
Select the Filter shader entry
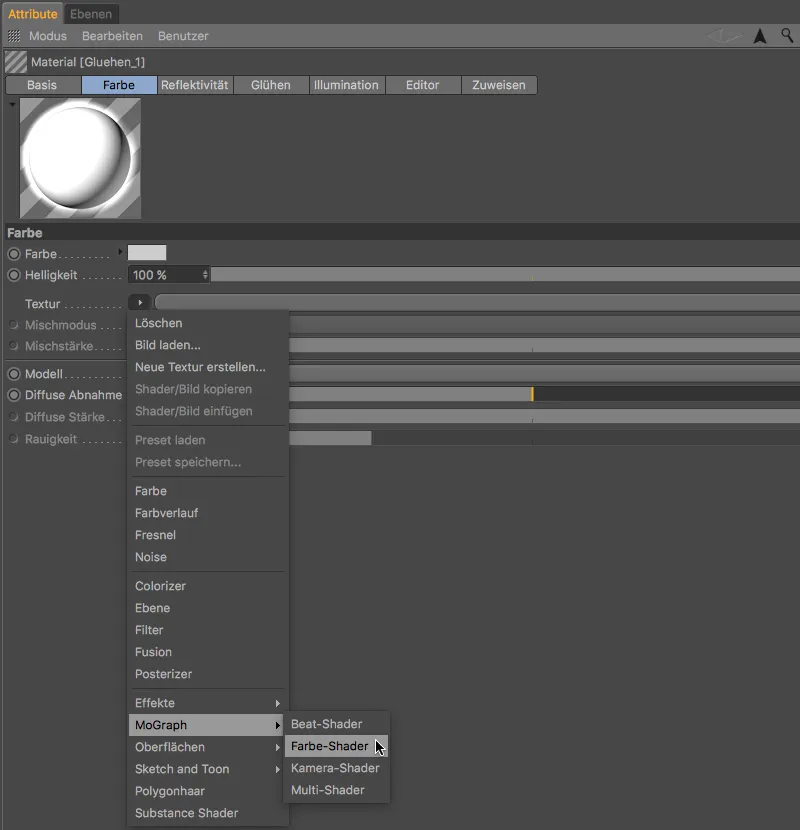tap(208, 630)
